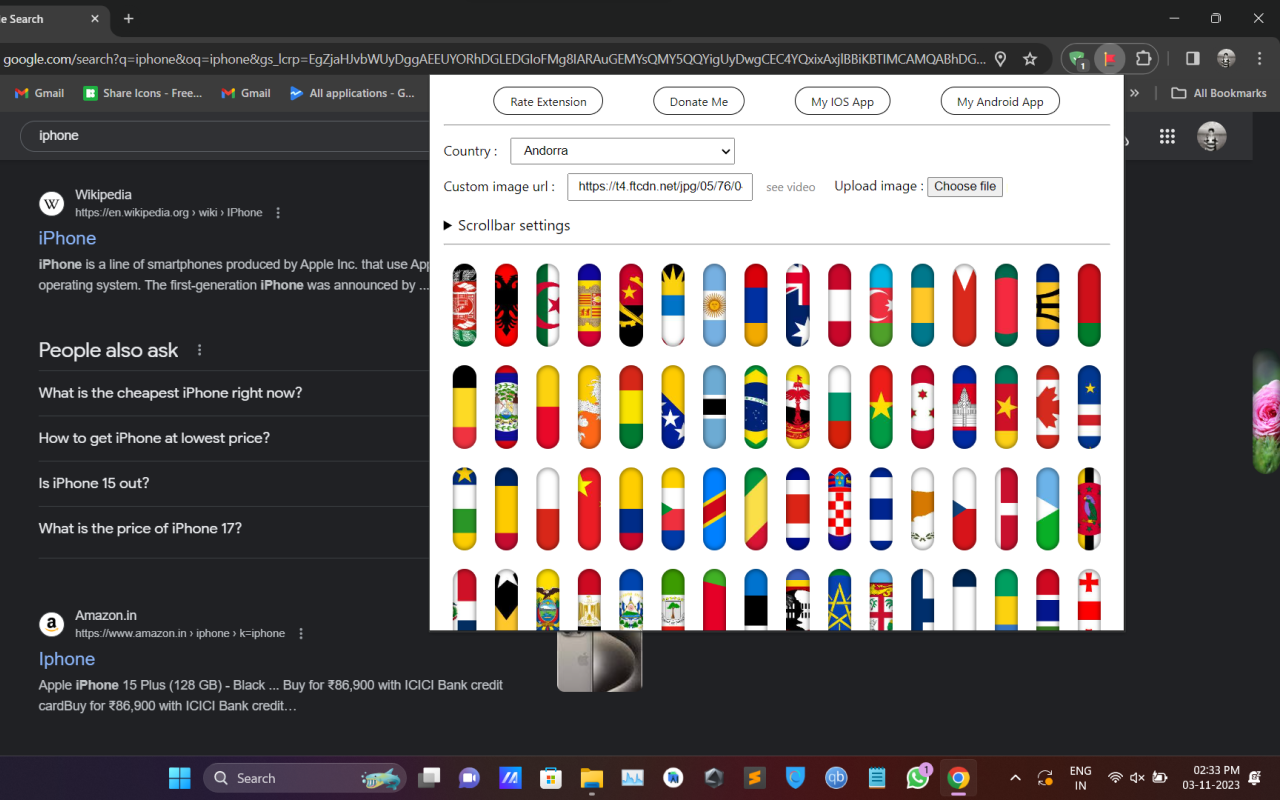Open the Google apps grid
The image size is (1280, 800).
coord(1167,137)
